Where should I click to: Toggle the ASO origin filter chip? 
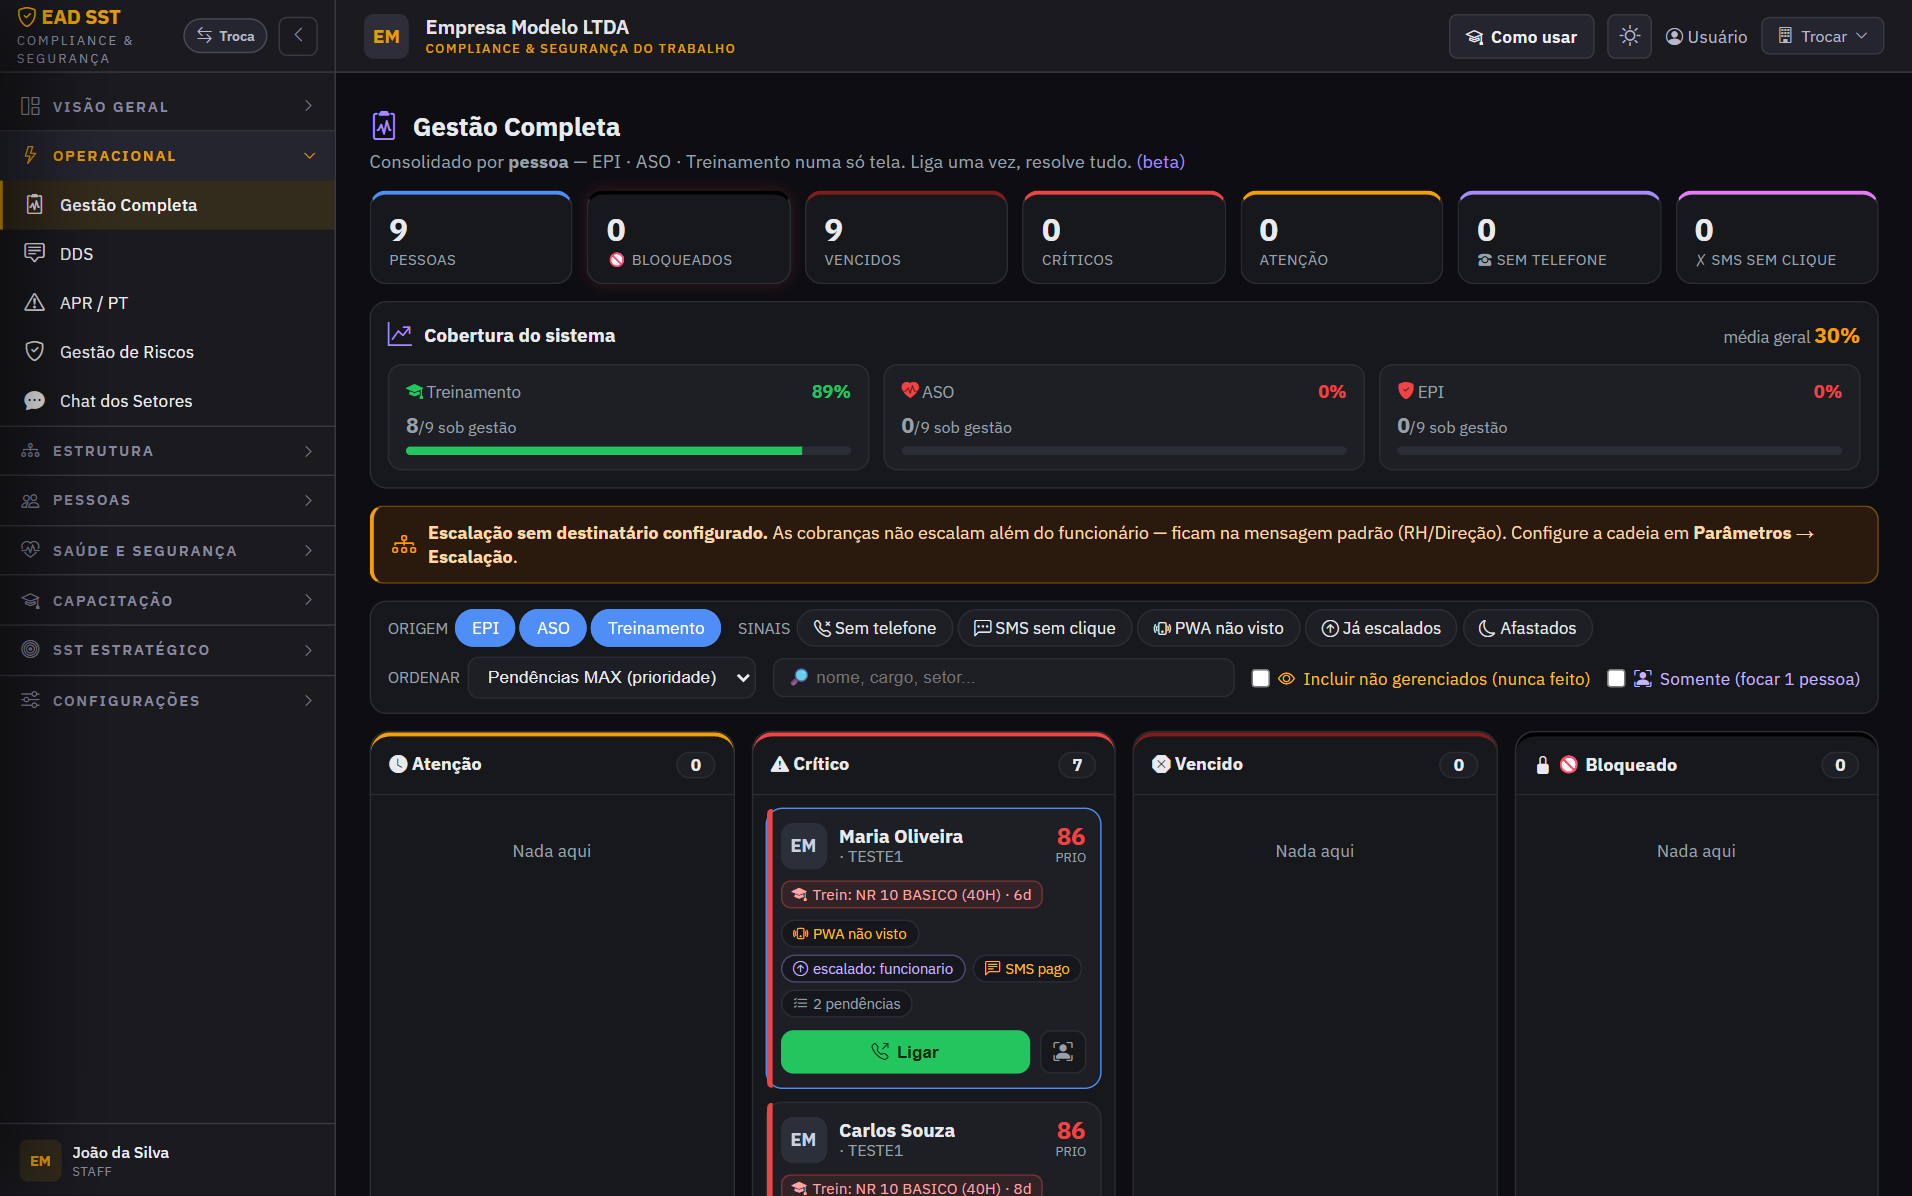(x=553, y=628)
